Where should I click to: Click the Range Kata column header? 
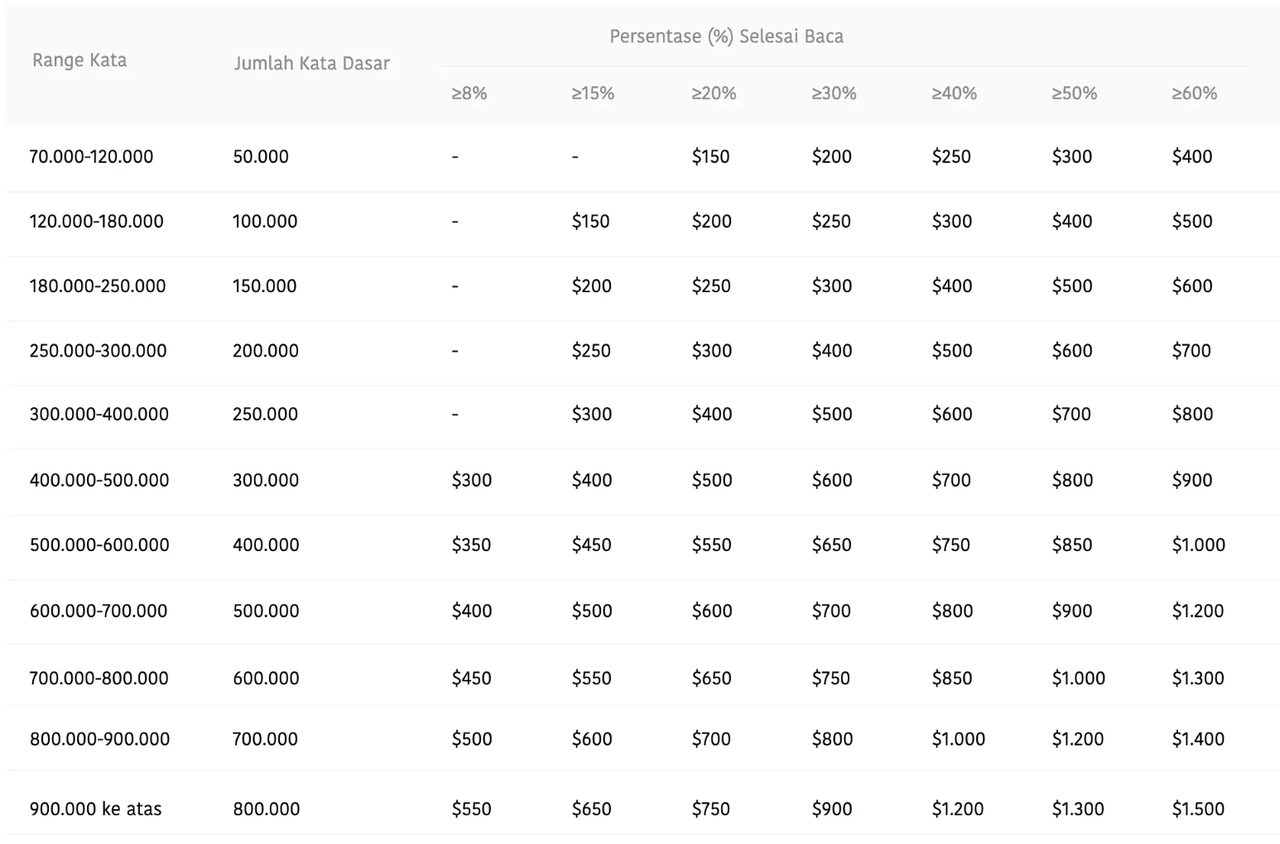pos(80,60)
